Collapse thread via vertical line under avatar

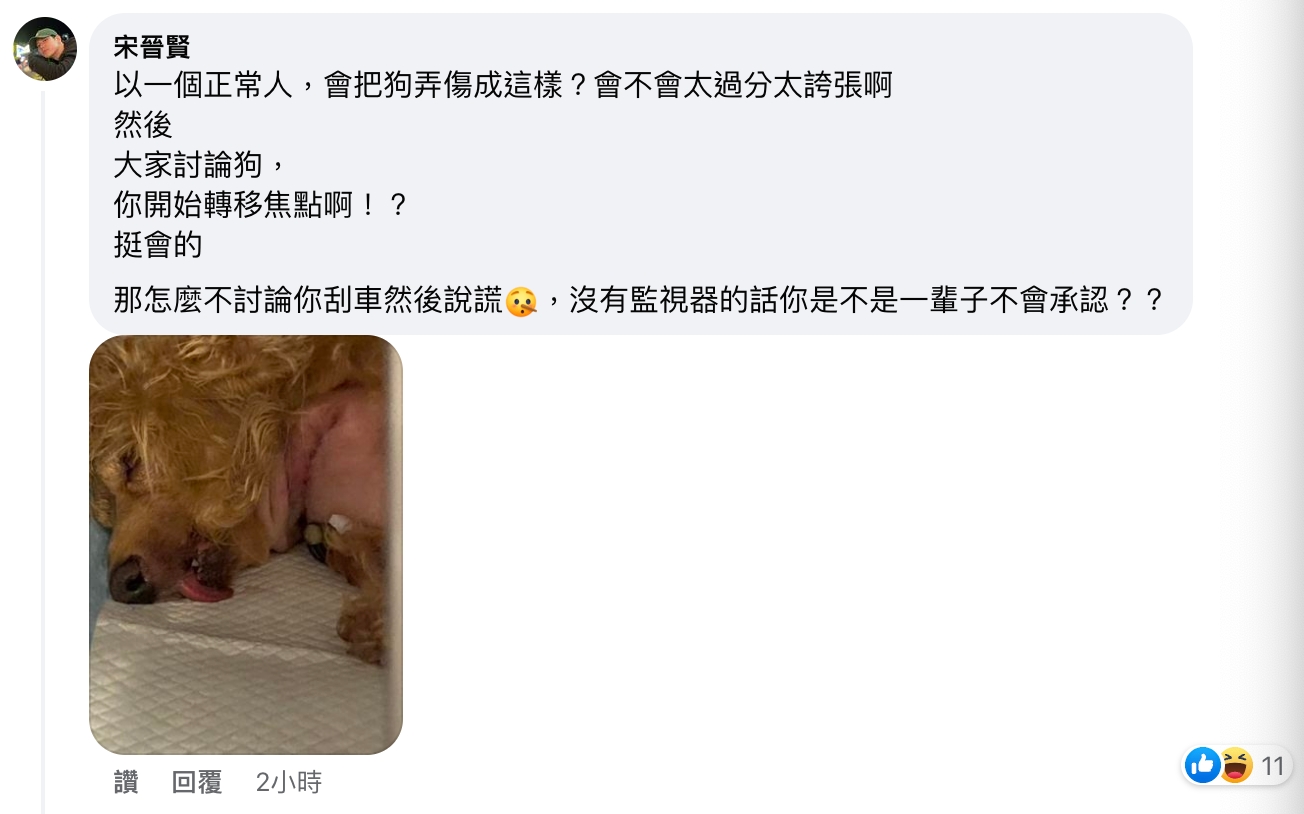point(43,452)
